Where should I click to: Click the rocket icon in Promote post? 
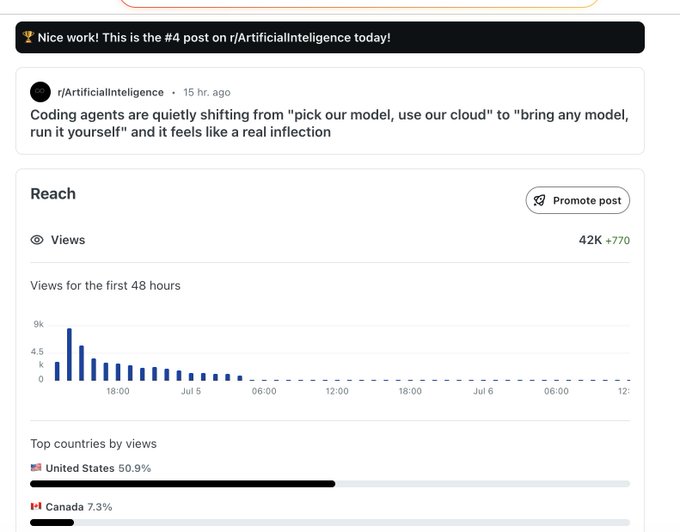click(x=539, y=200)
